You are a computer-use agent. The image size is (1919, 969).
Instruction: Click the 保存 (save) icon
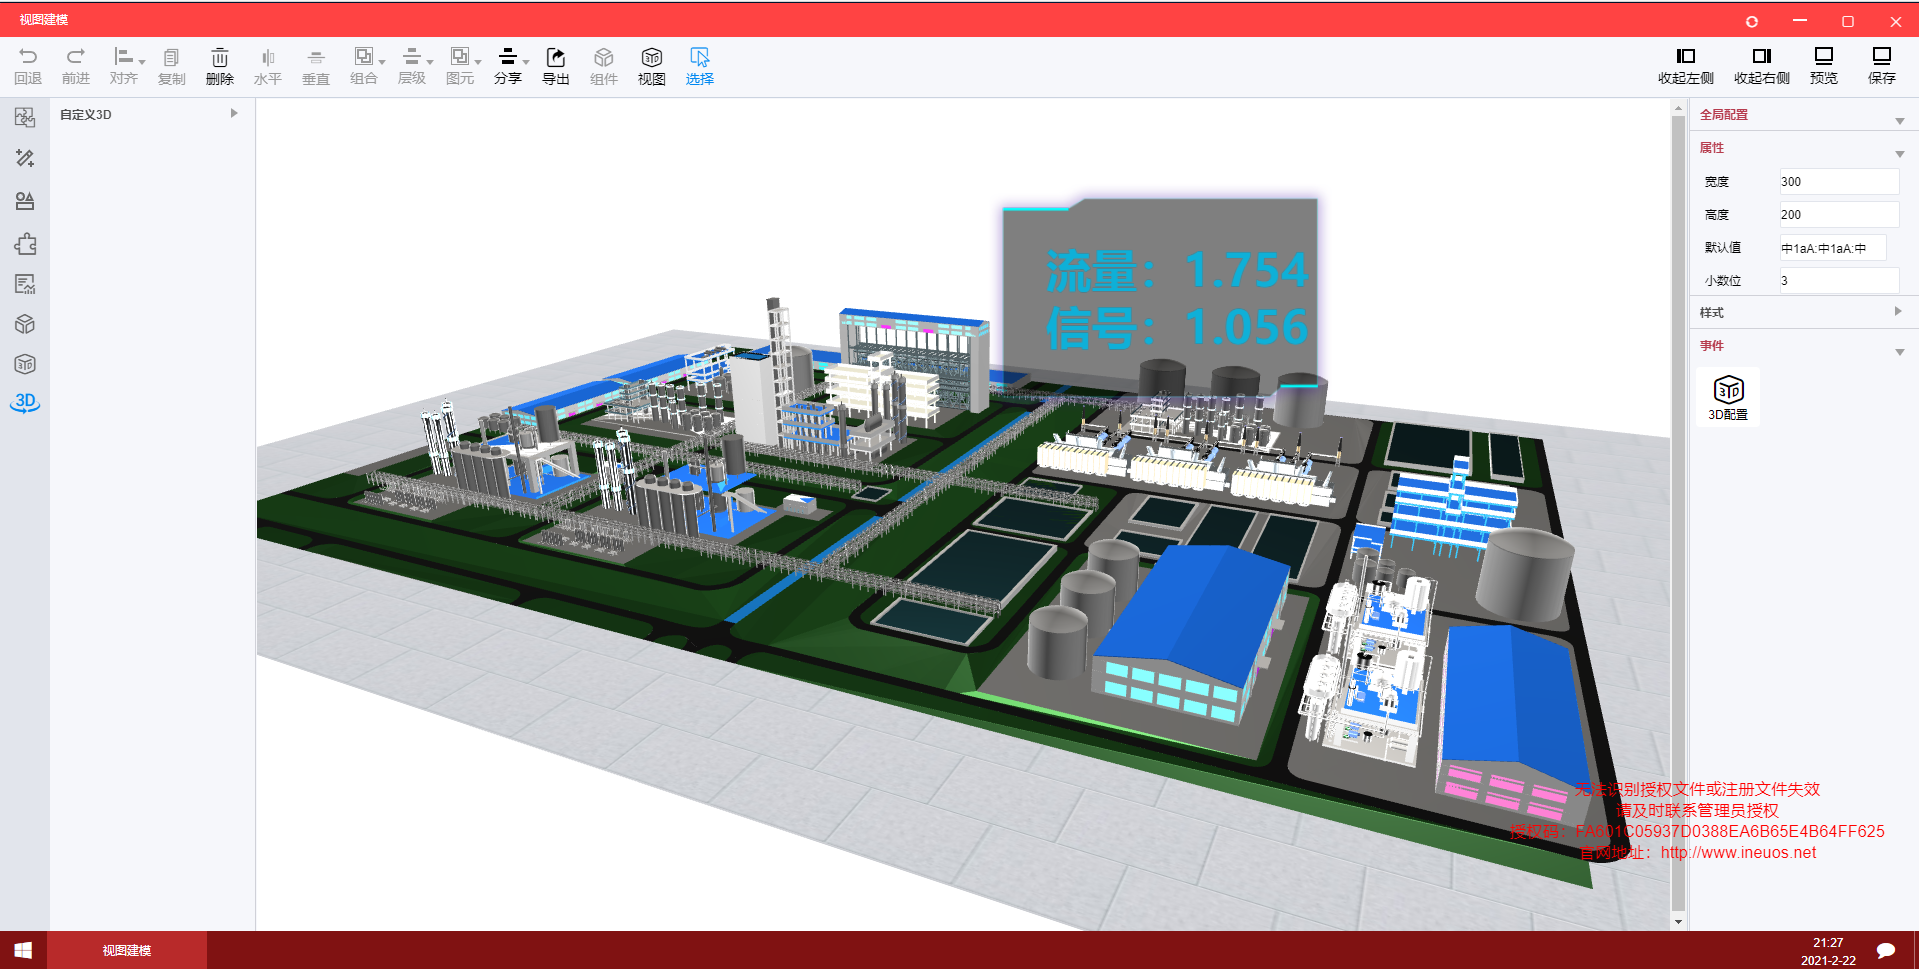point(1881,65)
